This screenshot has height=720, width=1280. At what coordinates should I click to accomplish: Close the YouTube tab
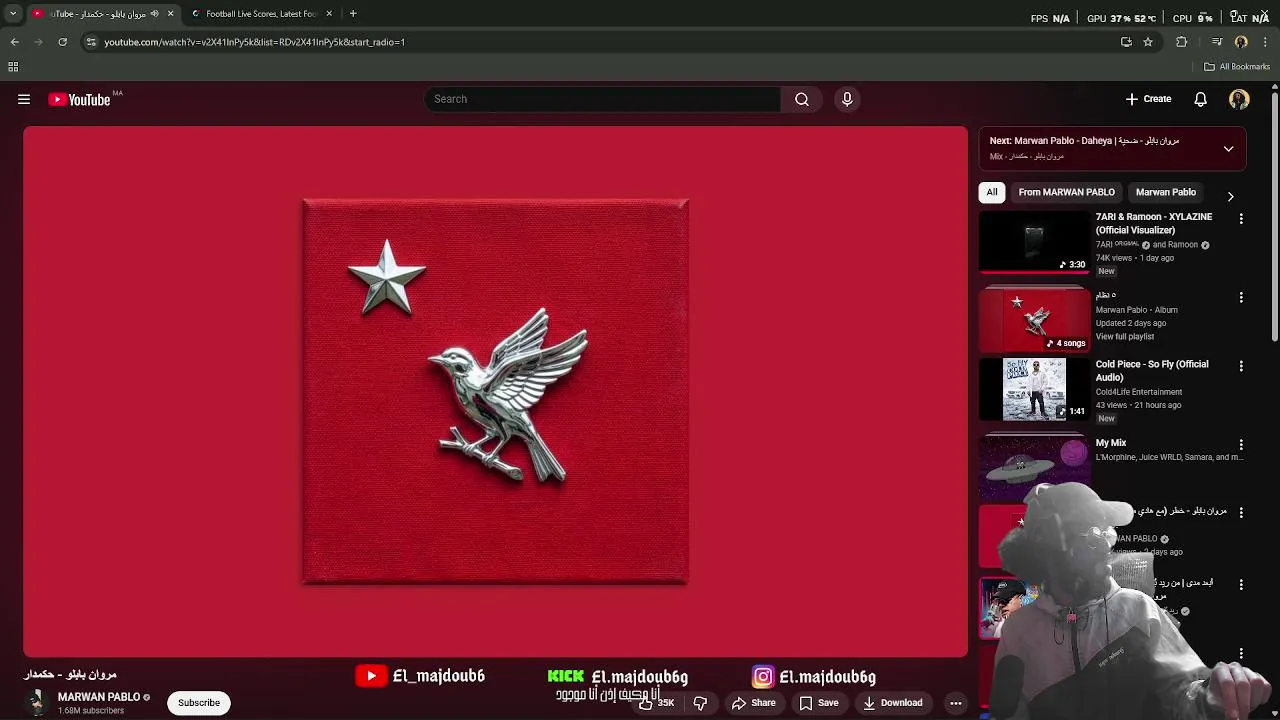170,14
